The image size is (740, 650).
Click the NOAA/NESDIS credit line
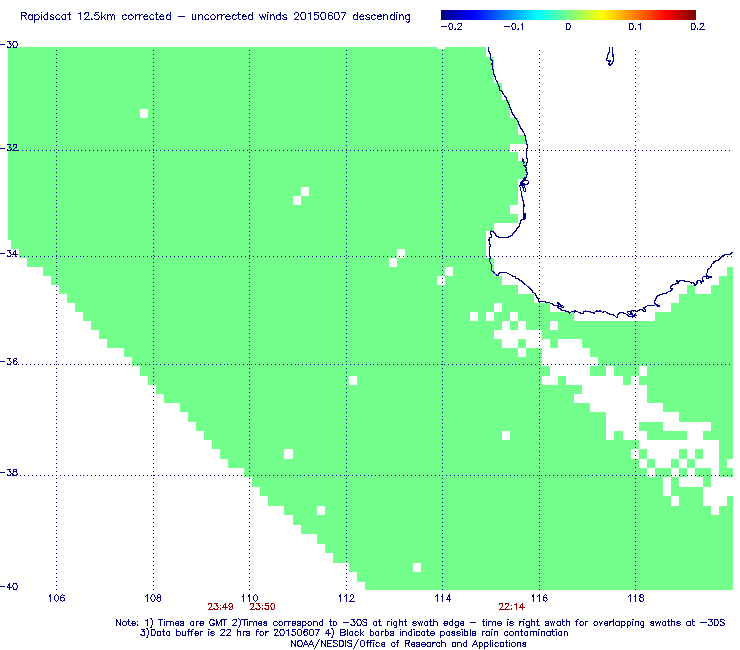pyautogui.click(x=408, y=644)
